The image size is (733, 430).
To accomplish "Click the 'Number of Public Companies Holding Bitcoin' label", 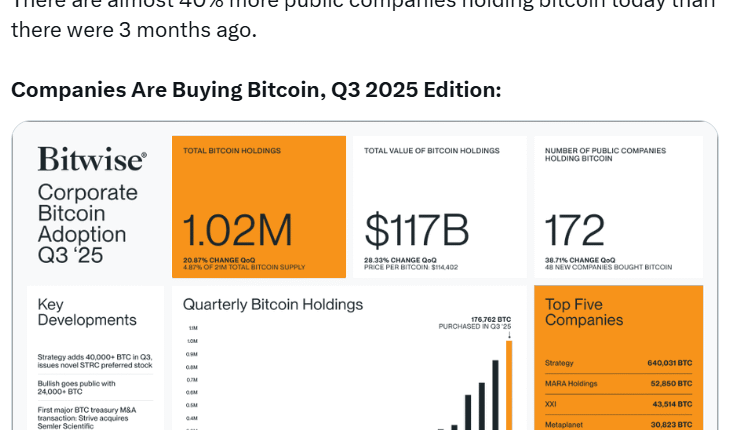I will click(605, 154).
